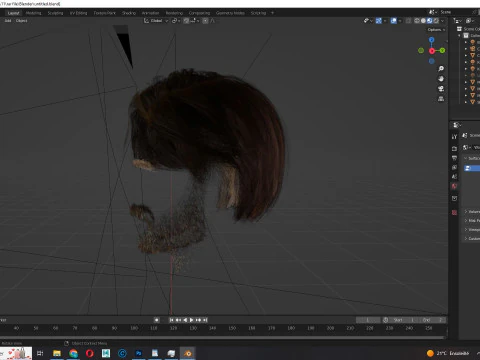Open the red World properties tab
Screen dimensions: 480x360
(454, 186)
